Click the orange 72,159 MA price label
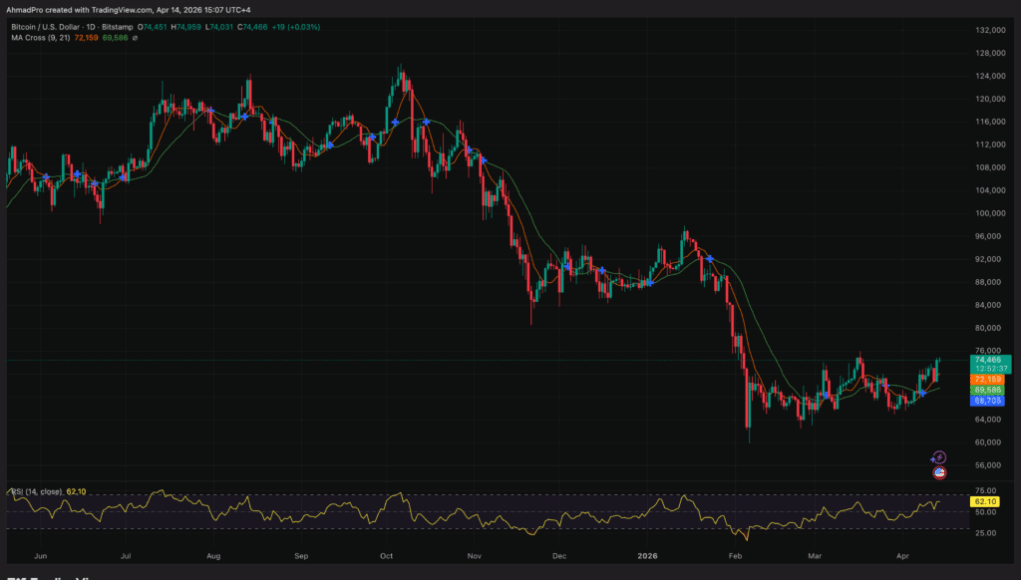Screen dimensions: 1021x580 986,380
